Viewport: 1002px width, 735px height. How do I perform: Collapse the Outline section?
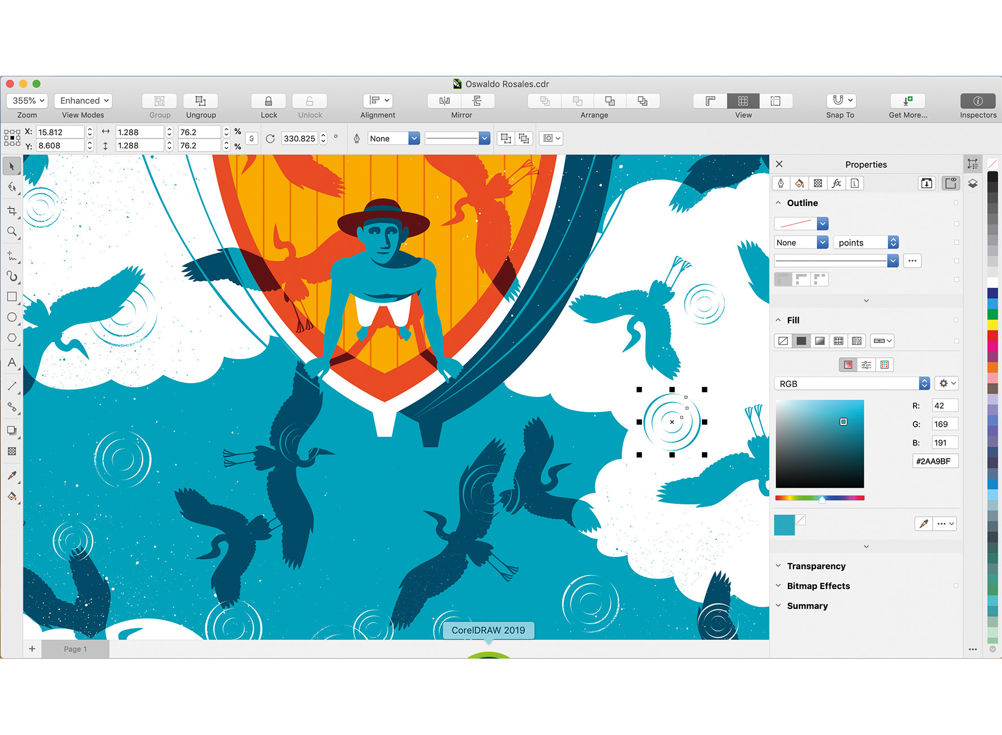click(778, 203)
